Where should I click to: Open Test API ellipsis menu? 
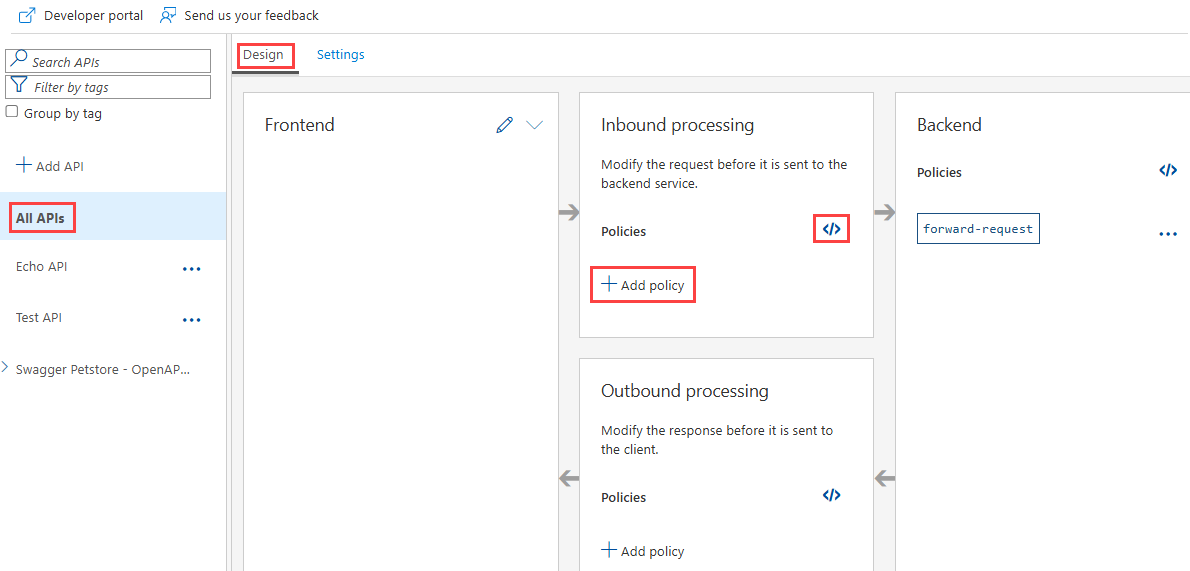point(192,320)
